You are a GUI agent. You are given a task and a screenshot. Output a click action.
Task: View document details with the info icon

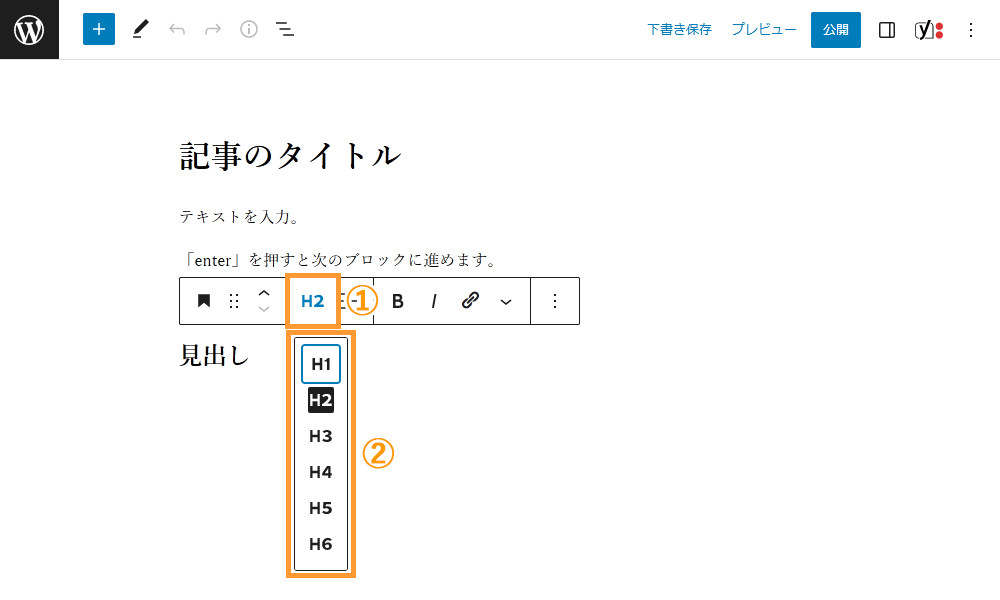coord(248,29)
